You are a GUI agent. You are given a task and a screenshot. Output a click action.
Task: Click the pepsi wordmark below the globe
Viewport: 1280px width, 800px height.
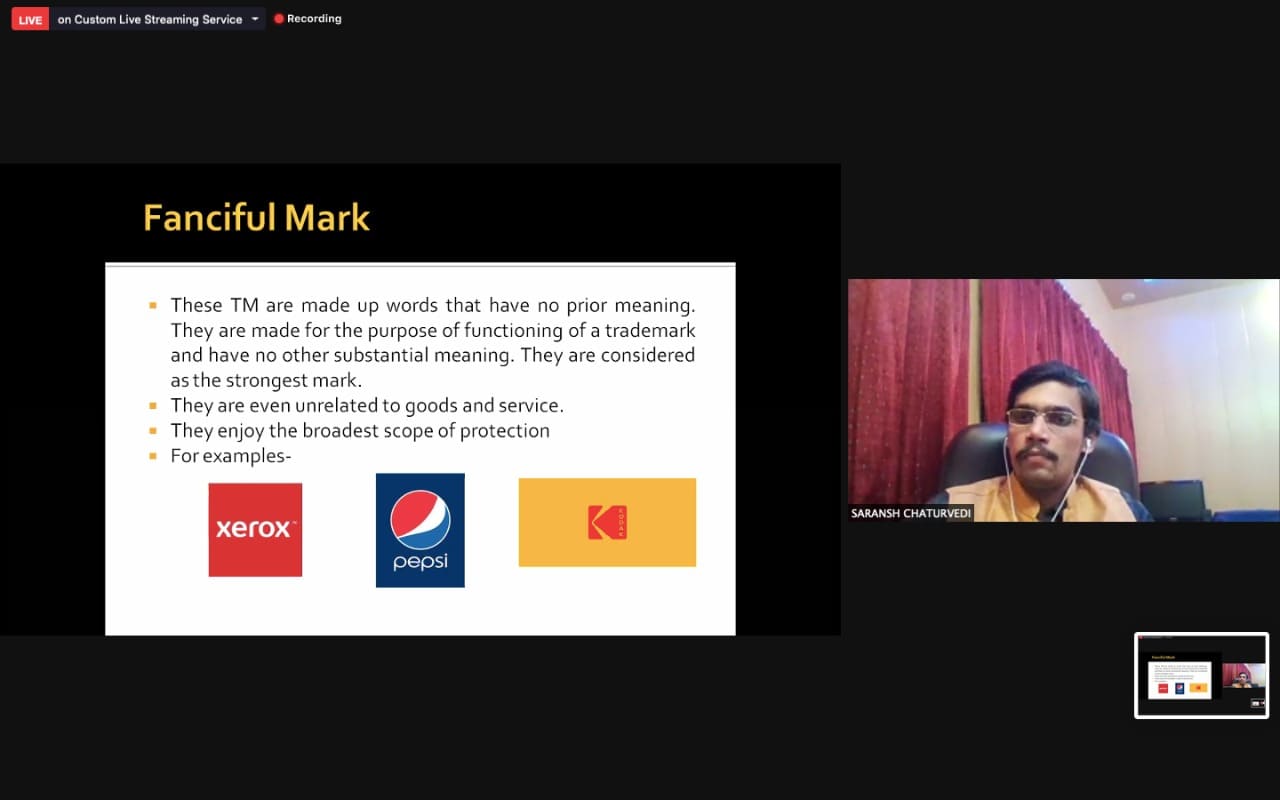point(420,562)
